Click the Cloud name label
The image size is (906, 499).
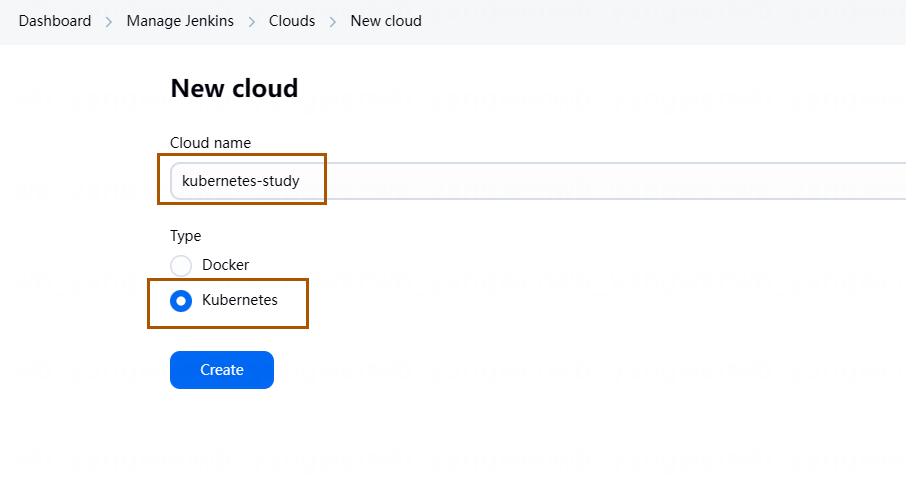210,143
